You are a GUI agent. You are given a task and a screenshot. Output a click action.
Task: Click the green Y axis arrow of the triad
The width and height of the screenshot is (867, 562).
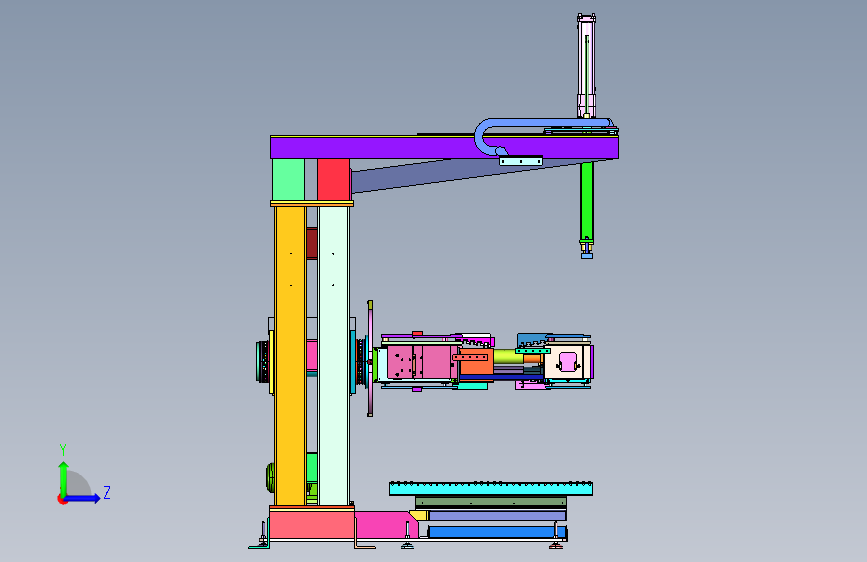[64, 478]
